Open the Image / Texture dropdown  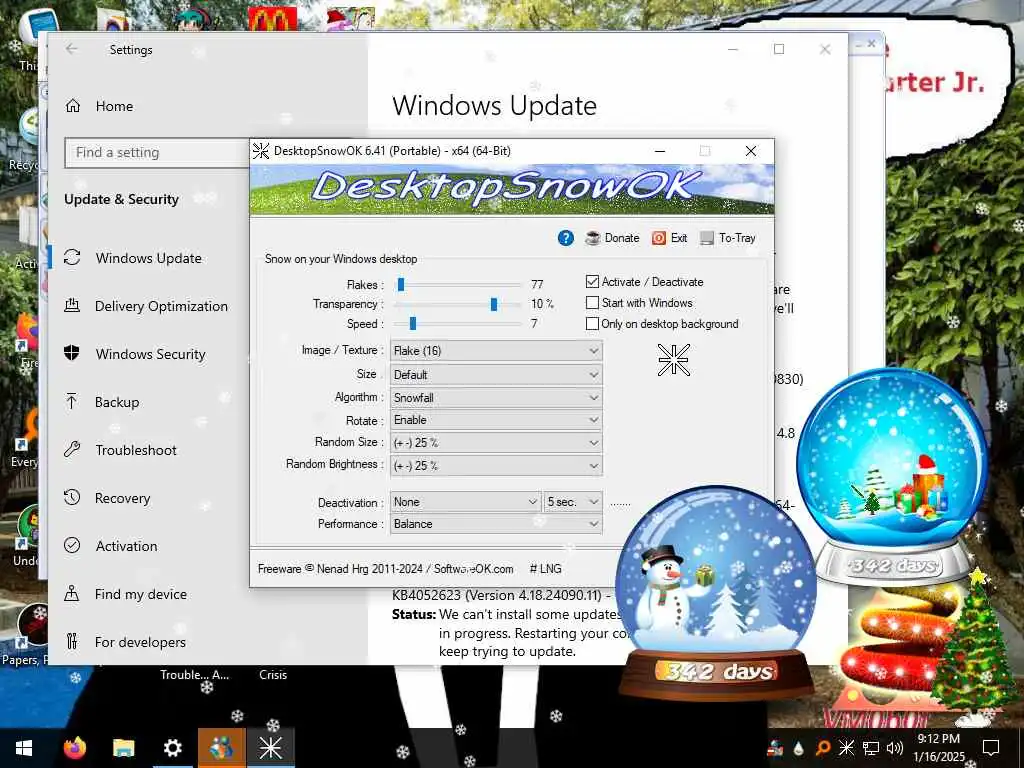click(496, 351)
